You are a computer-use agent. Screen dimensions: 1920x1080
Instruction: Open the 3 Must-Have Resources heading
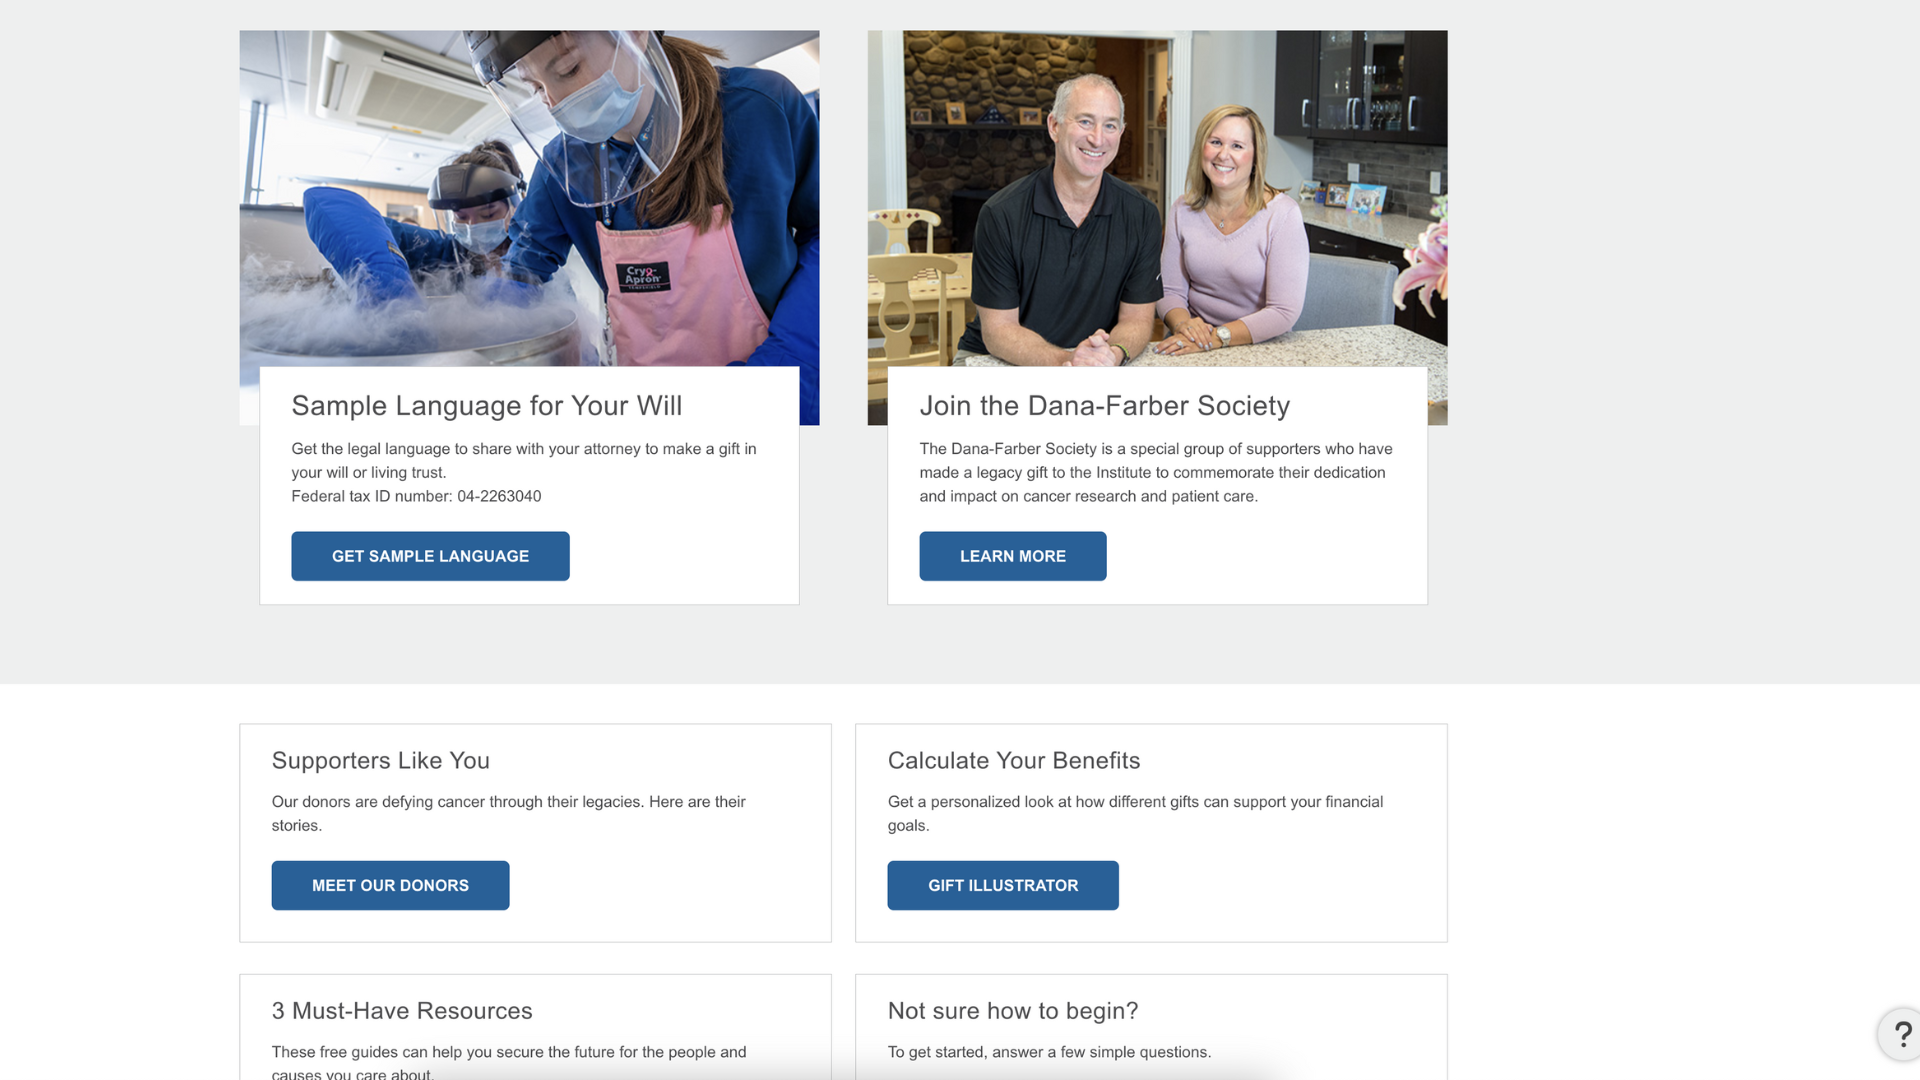[401, 1010]
